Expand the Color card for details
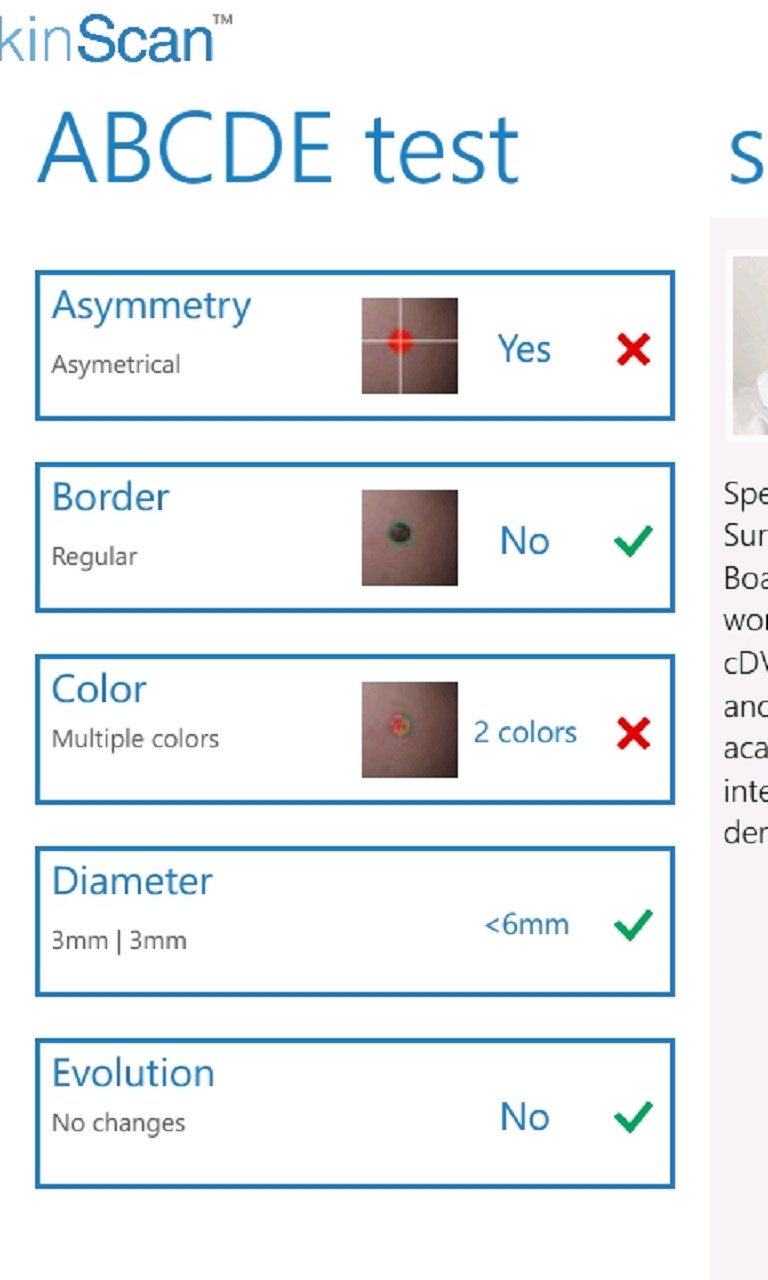768x1280 pixels. click(x=355, y=728)
